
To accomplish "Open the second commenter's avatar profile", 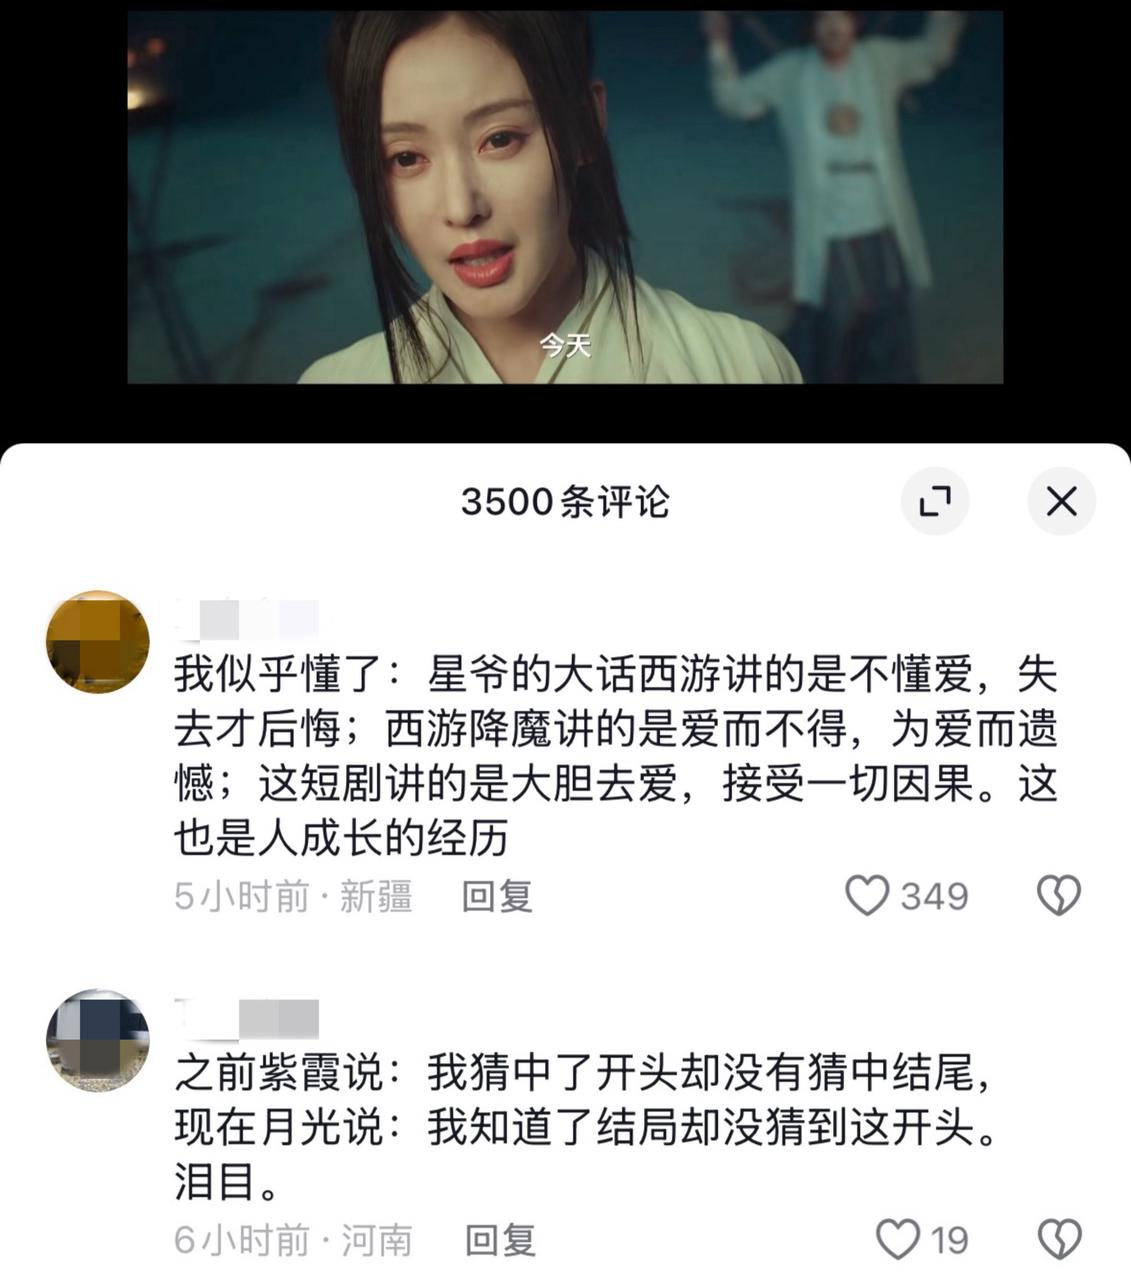I will (98, 1040).
